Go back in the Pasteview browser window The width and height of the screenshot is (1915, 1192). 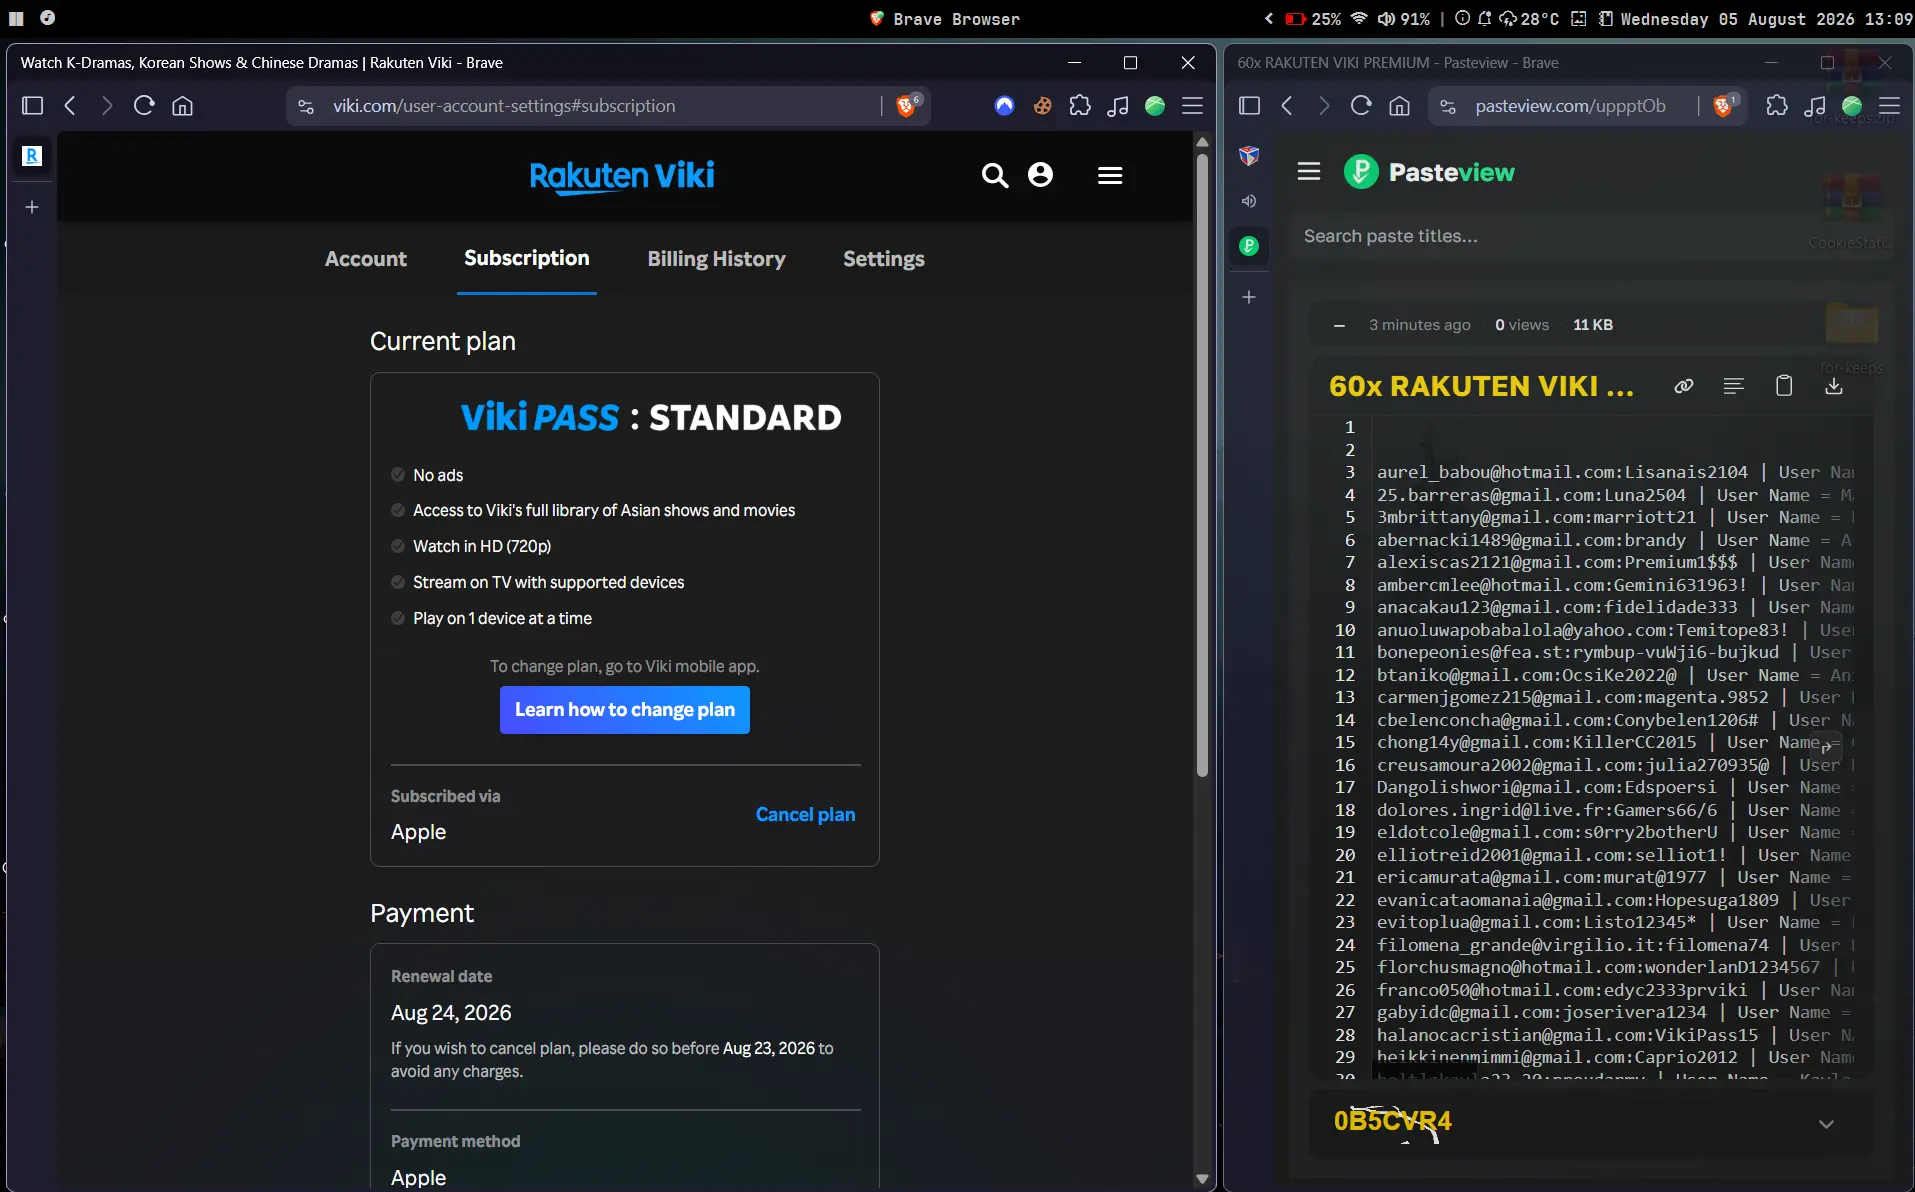(x=1287, y=106)
